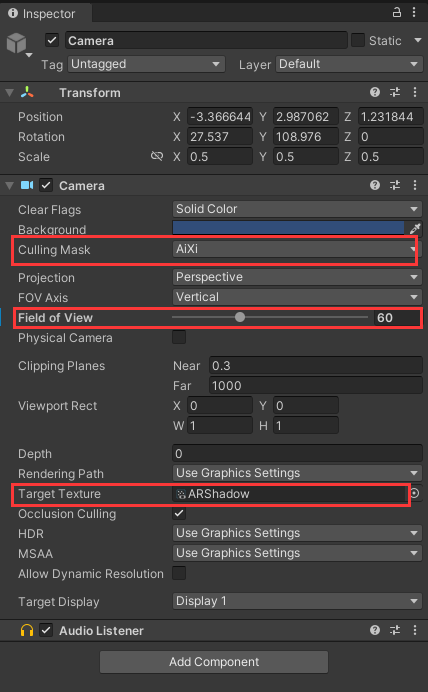The image size is (428, 692).
Task: Uncheck the Occlusion Culling checkbox
Action: pyautogui.click(x=179, y=513)
